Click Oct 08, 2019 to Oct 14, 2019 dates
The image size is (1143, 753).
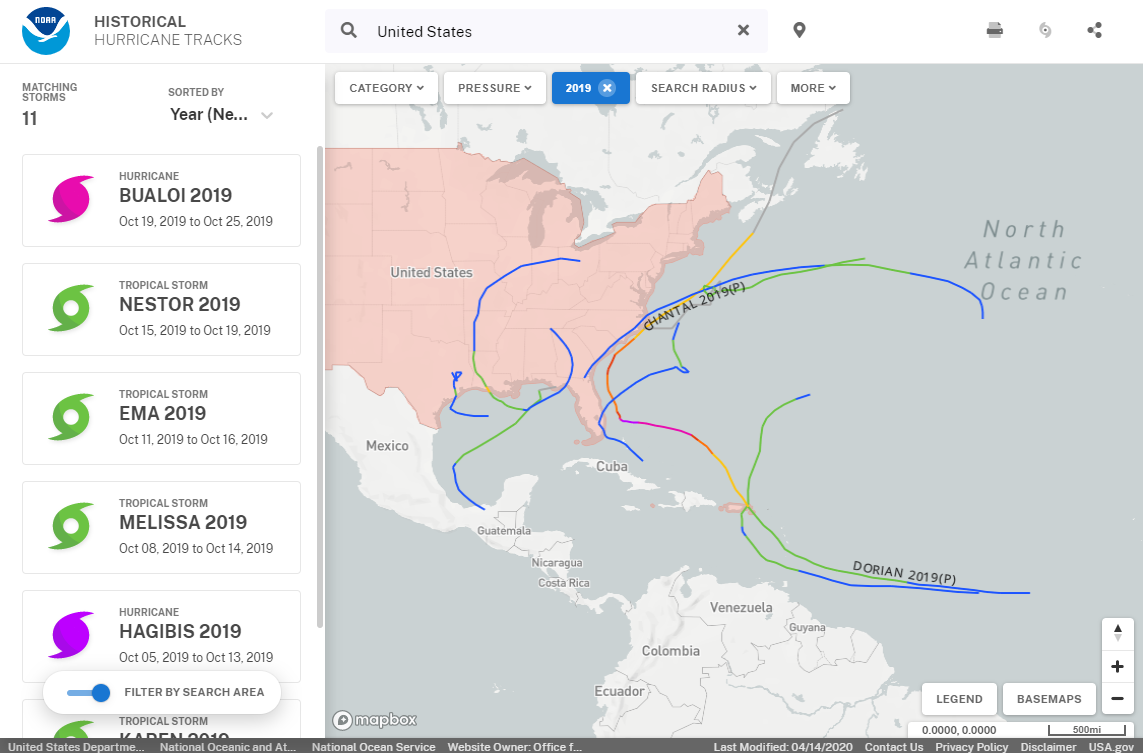(x=196, y=548)
